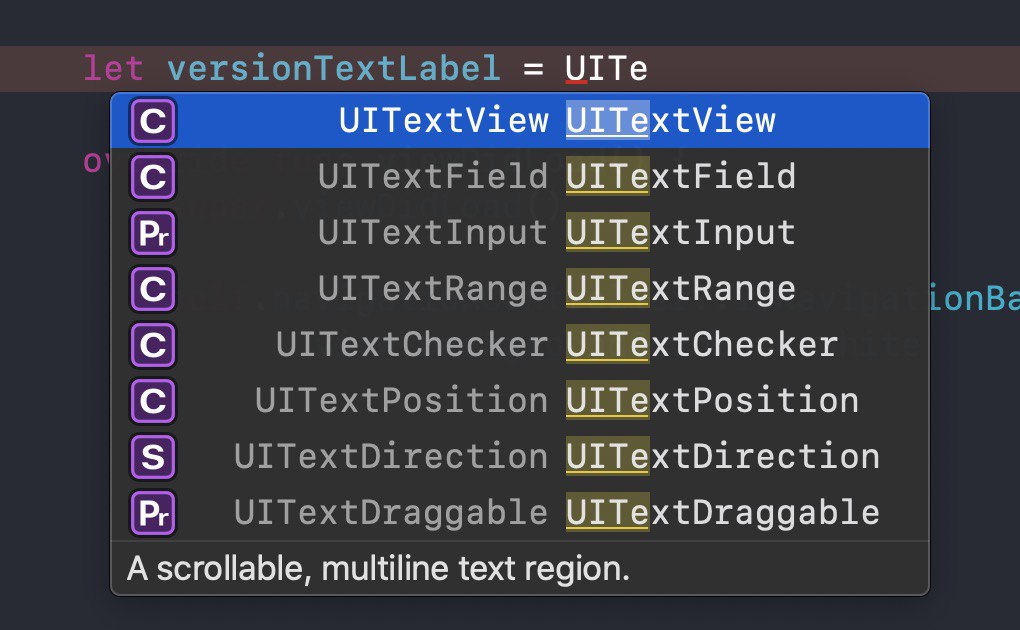Viewport: 1020px width, 630px height.
Task: Click the class icon beside UITextRange
Action: [153, 289]
